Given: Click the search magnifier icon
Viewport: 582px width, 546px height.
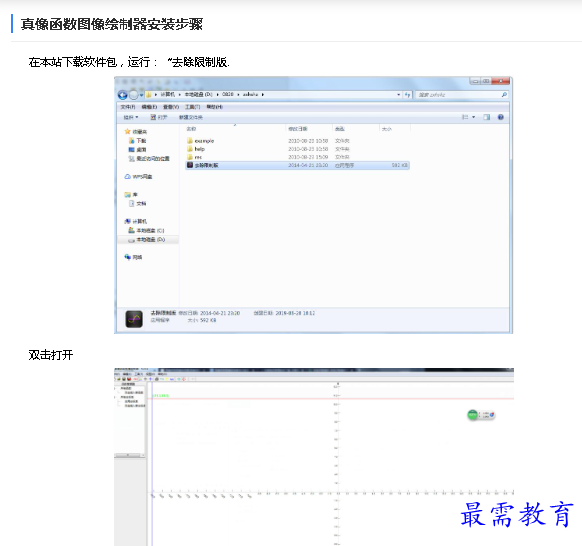Looking at the screenshot, I should pyautogui.click(x=504, y=95).
